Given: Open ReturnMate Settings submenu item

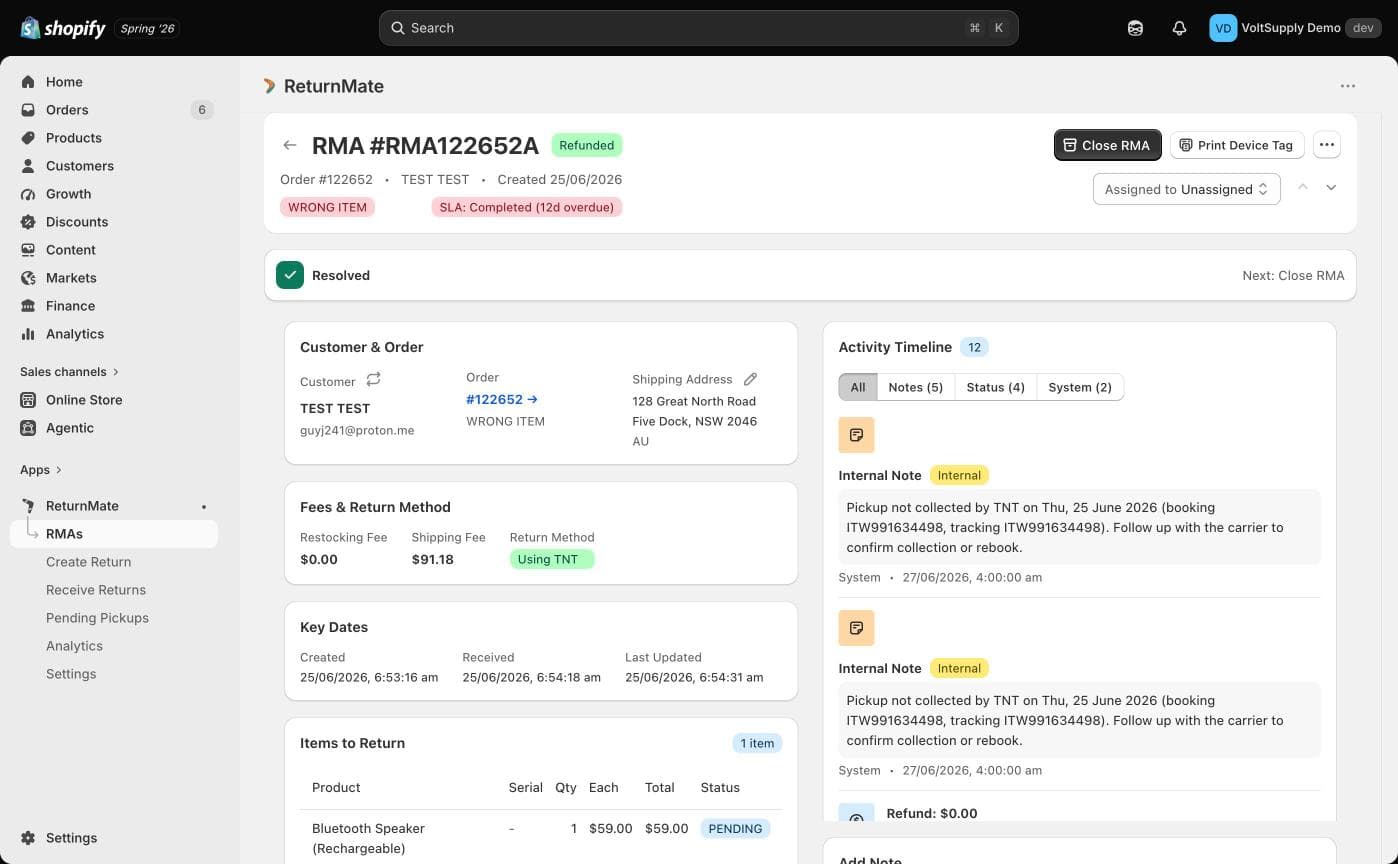Looking at the screenshot, I should (71, 674).
